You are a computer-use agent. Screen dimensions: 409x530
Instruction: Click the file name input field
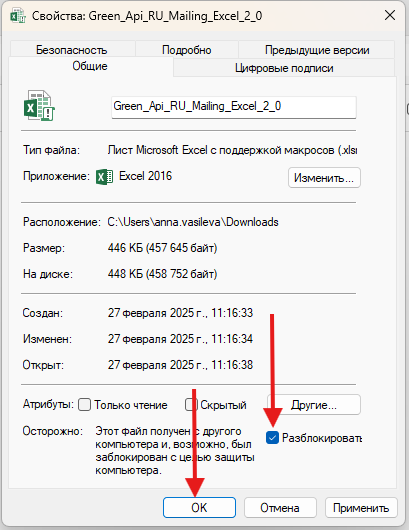[x=234, y=107]
